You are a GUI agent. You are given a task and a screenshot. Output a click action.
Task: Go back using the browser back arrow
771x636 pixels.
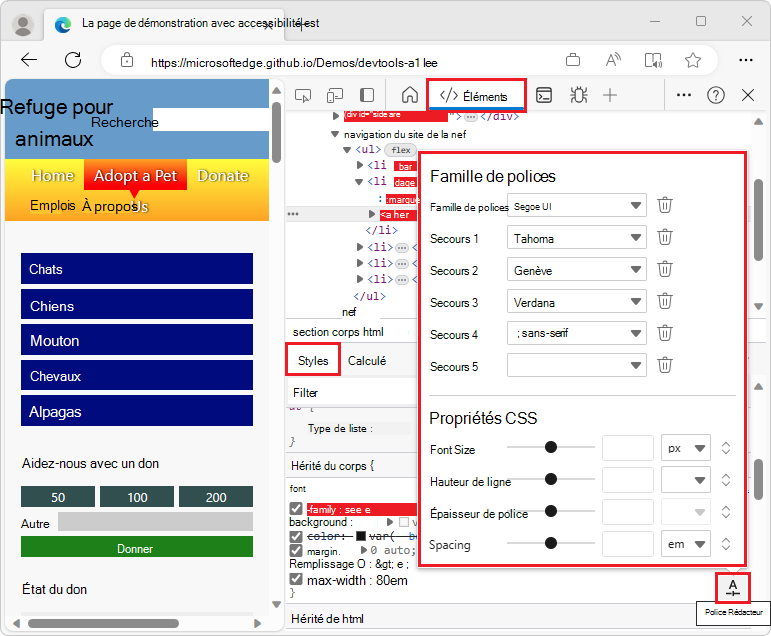pos(29,60)
